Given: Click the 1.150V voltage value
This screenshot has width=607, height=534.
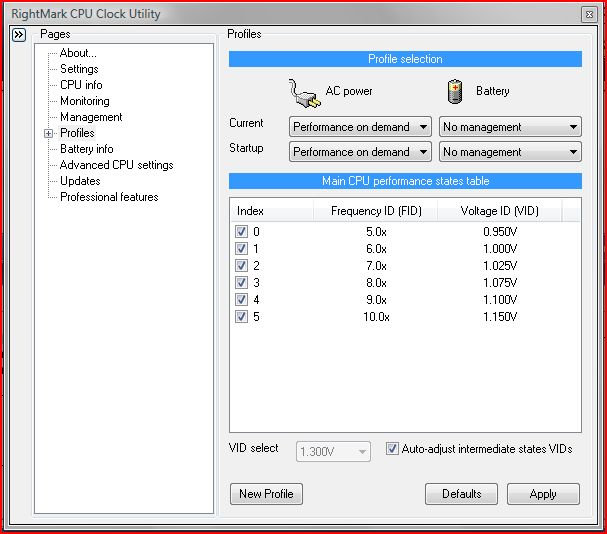Looking at the screenshot, I should coord(500,317).
